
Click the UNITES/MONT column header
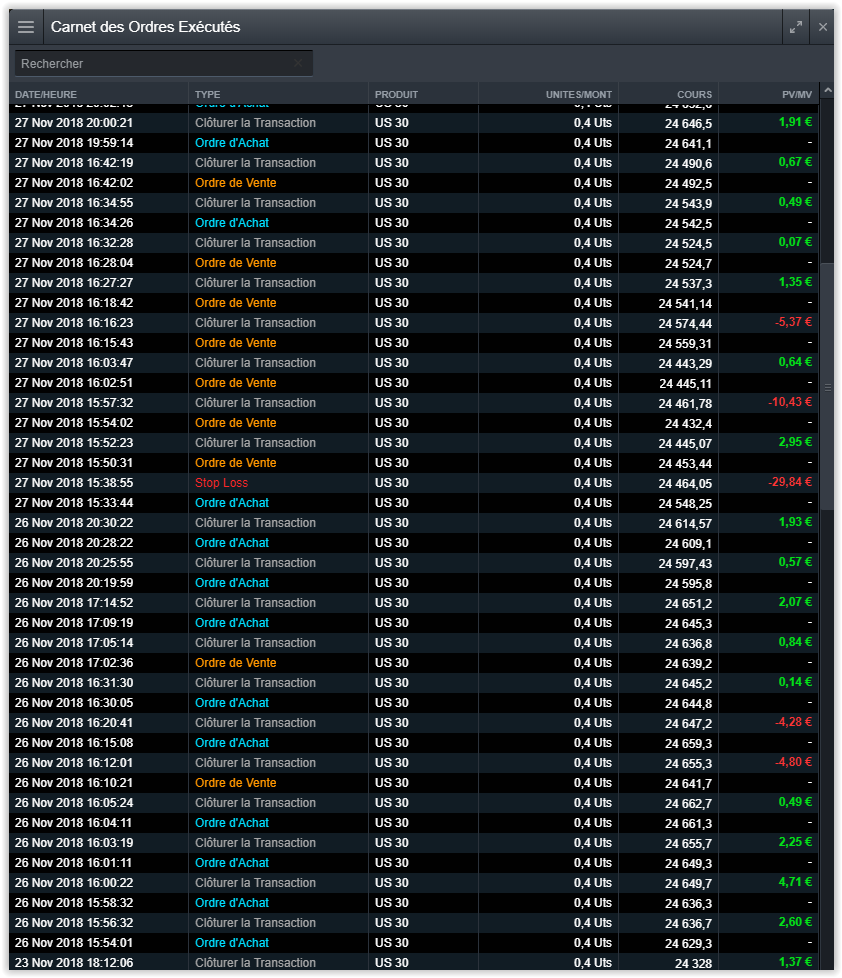578,95
